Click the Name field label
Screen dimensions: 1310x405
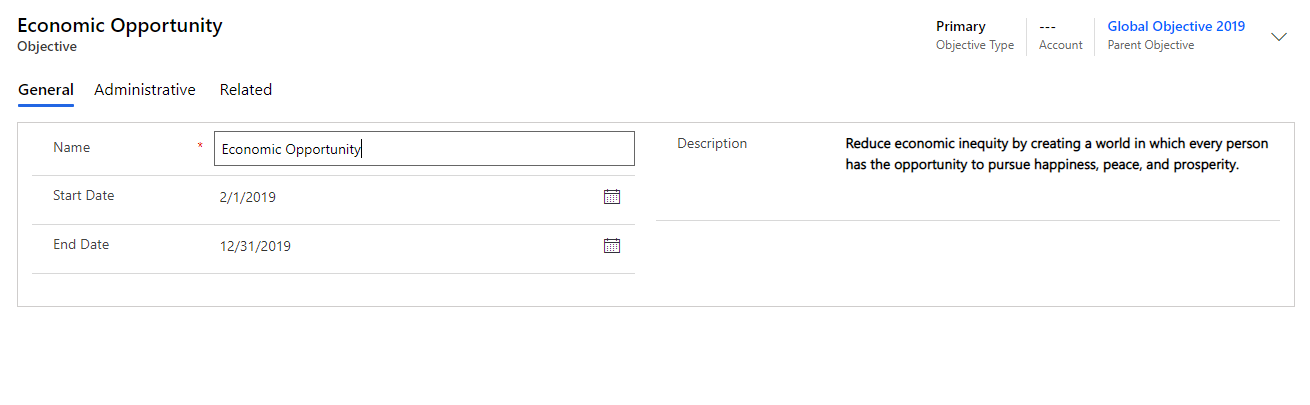[x=71, y=147]
